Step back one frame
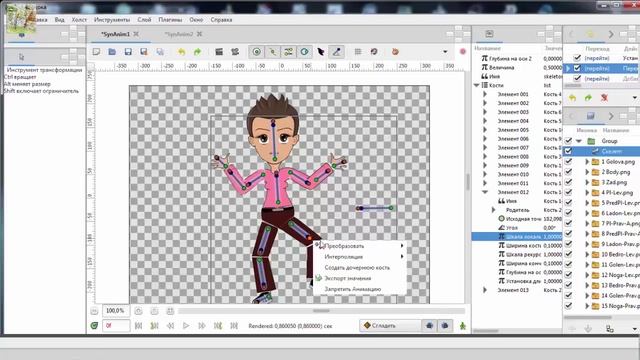 170,326
